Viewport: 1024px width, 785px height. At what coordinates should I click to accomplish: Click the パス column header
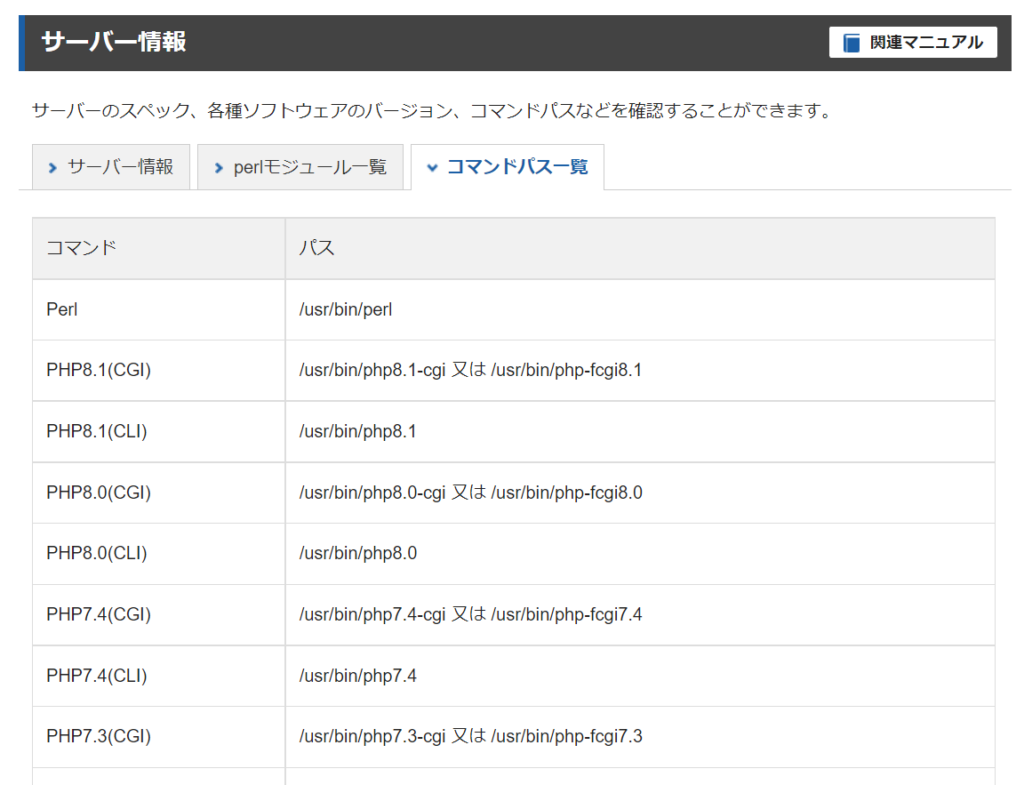tap(640, 248)
